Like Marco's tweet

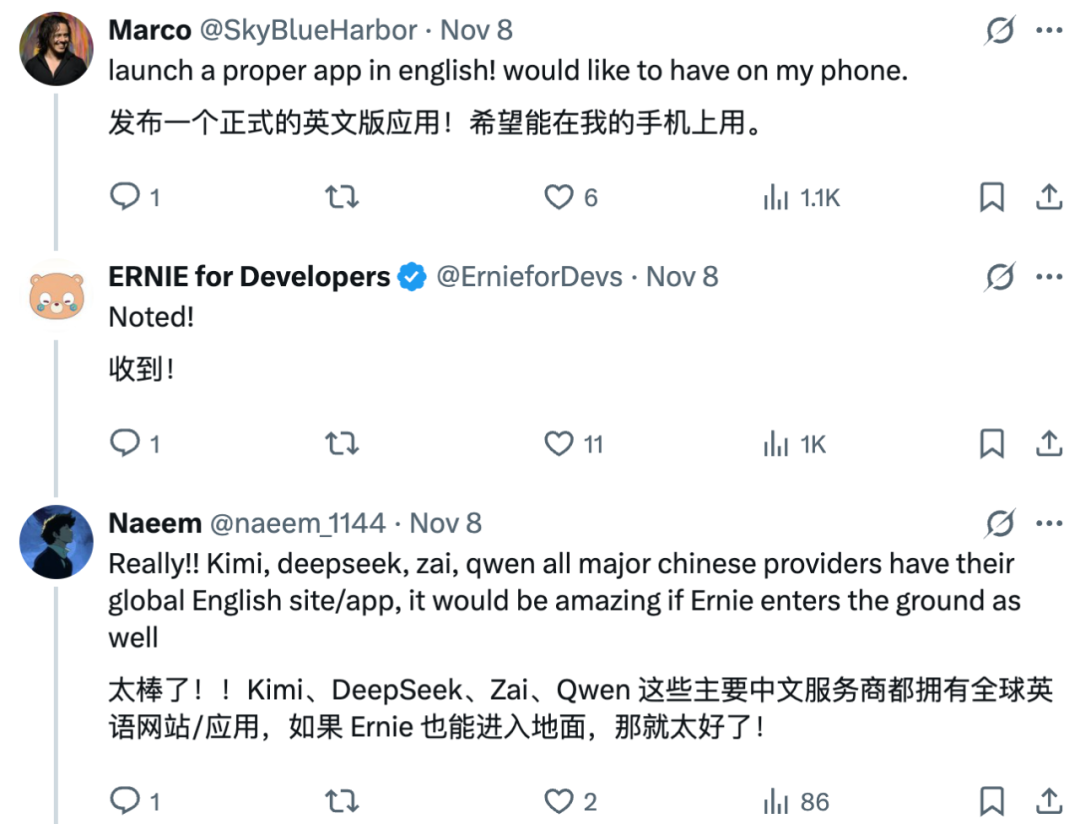click(x=558, y=197)
